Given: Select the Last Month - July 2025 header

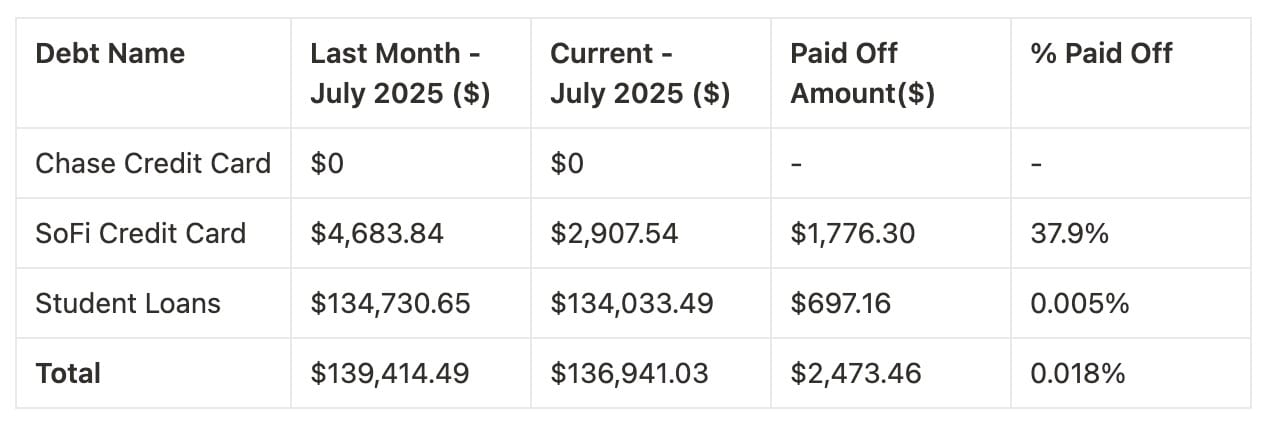Looking at the screenshot, I should tap(400, 73).
